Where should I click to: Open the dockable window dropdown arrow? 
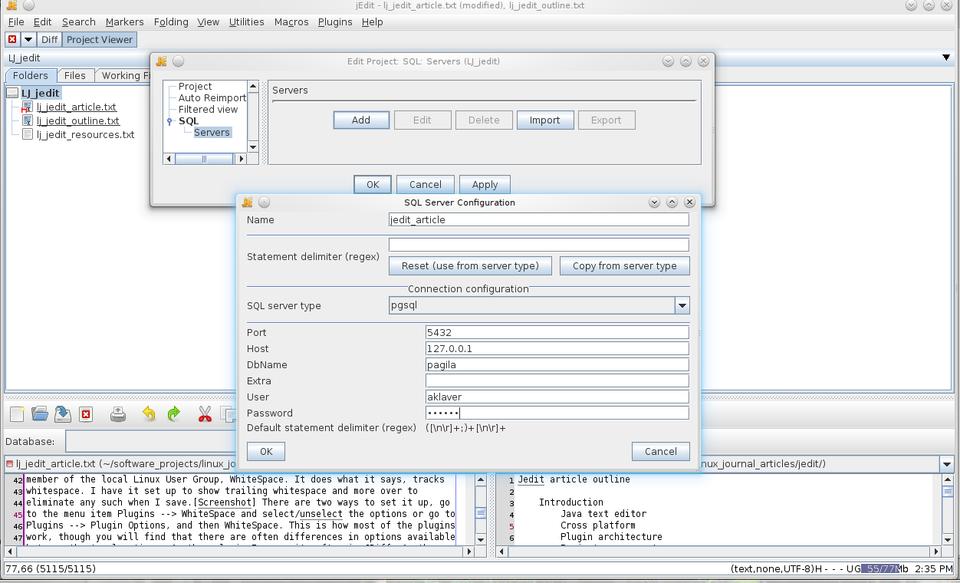[28, 40]
